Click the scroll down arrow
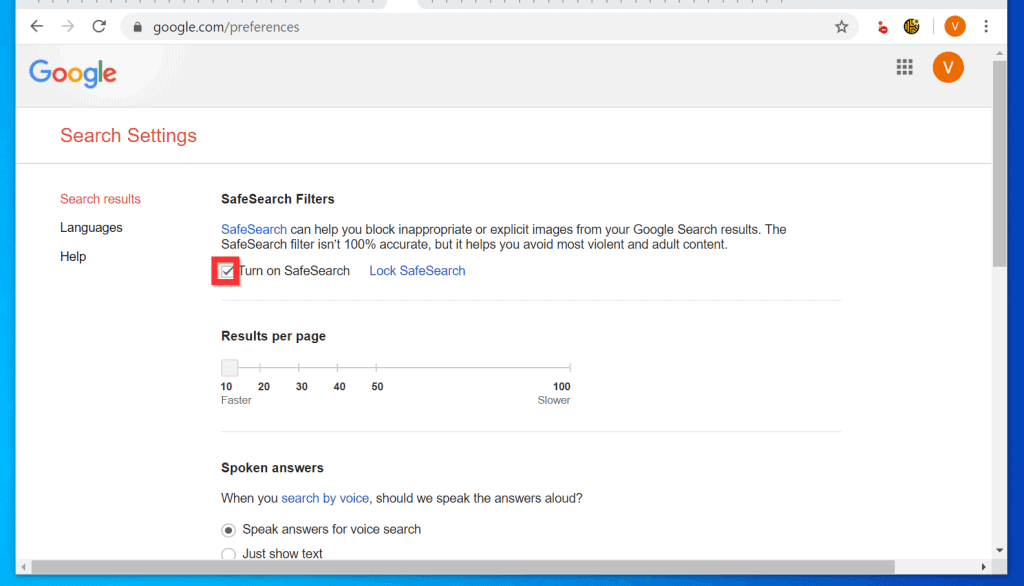The height and width of the screenshot is (586, 1024). pos(999,551)
